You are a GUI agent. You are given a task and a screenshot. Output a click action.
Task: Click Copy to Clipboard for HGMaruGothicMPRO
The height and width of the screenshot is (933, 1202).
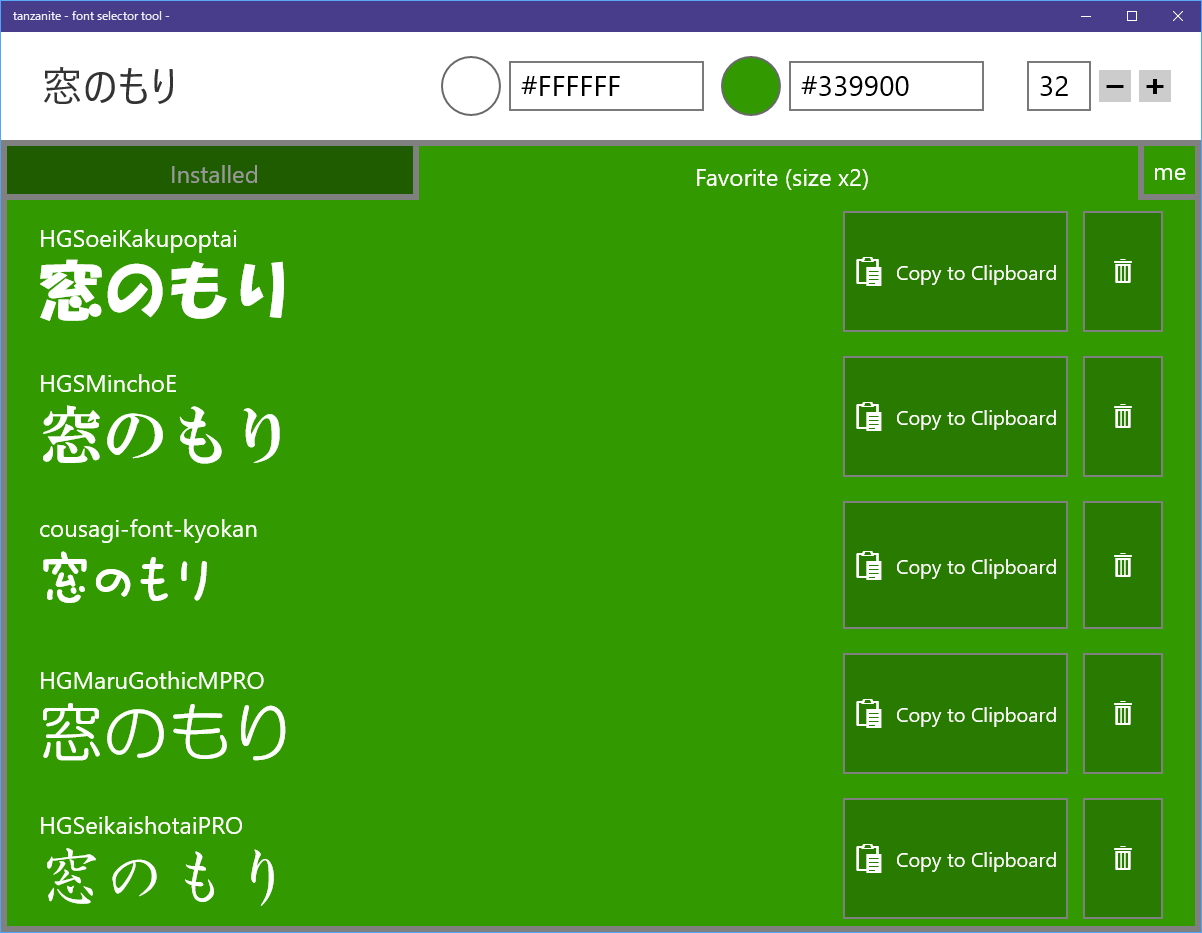[955, 713]
